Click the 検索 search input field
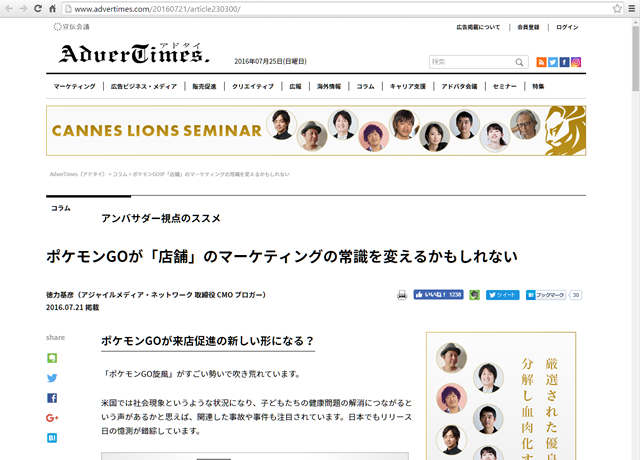This screenshot has width=640, height=460. 470,62
